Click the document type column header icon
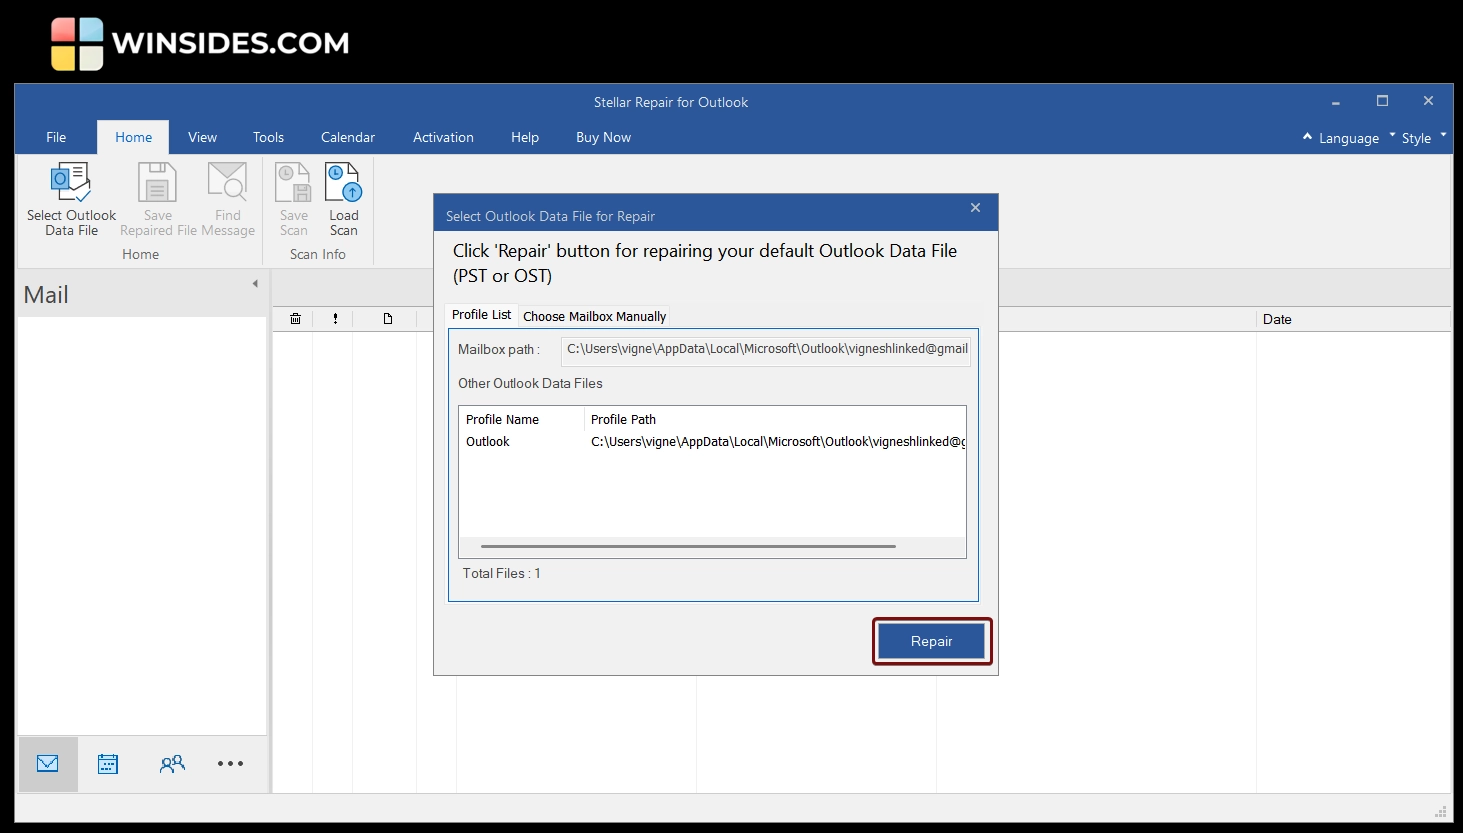Viewport: 1463px width, 833px height. [388, 319]
